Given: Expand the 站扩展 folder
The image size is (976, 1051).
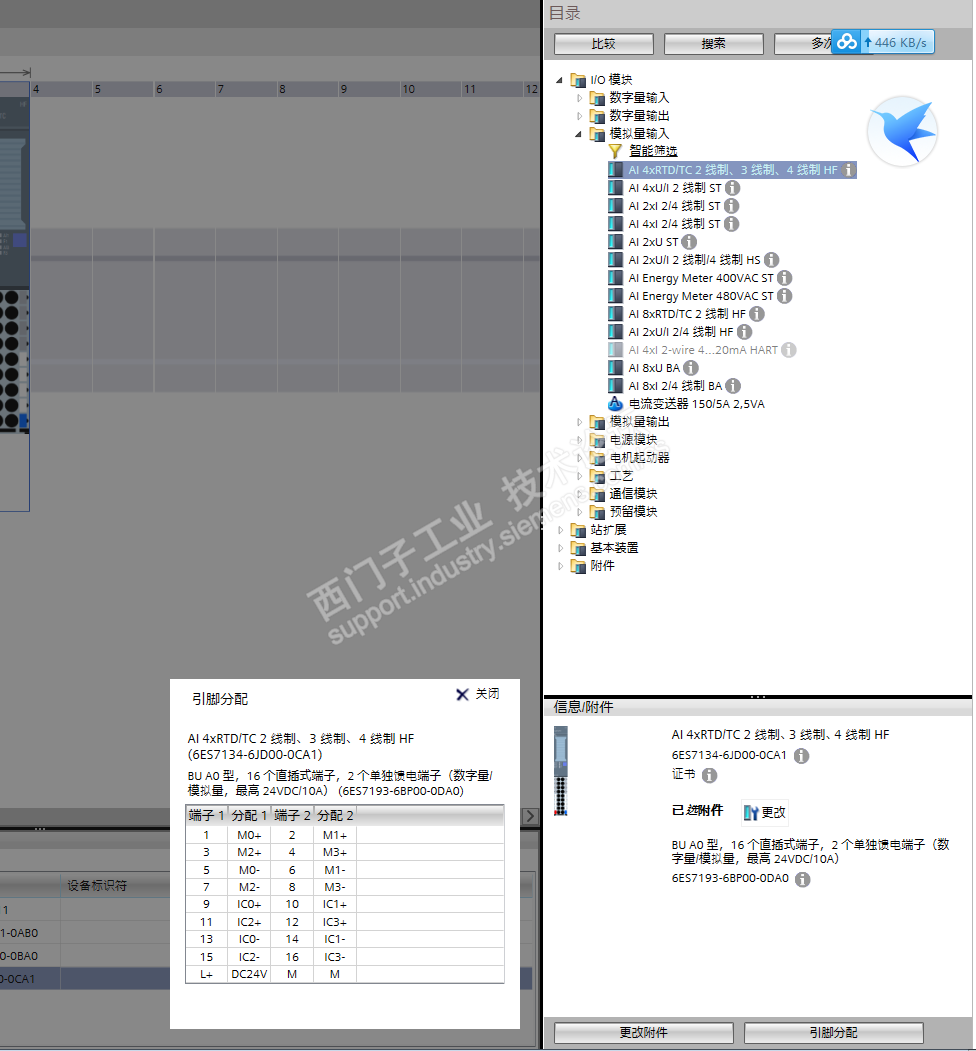Looking at the screenshot, I should coord(561,530).
